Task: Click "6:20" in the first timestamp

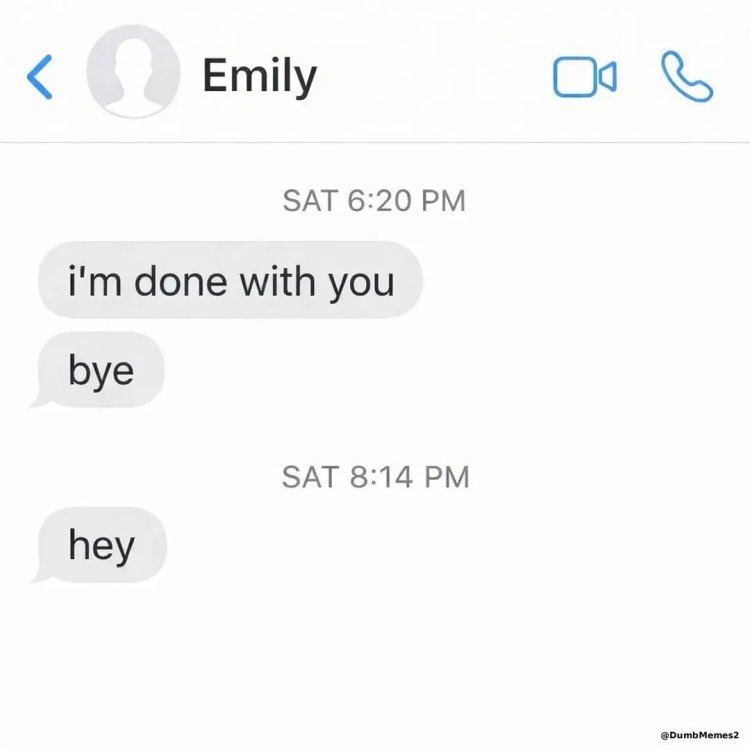Action: point(379,200)
